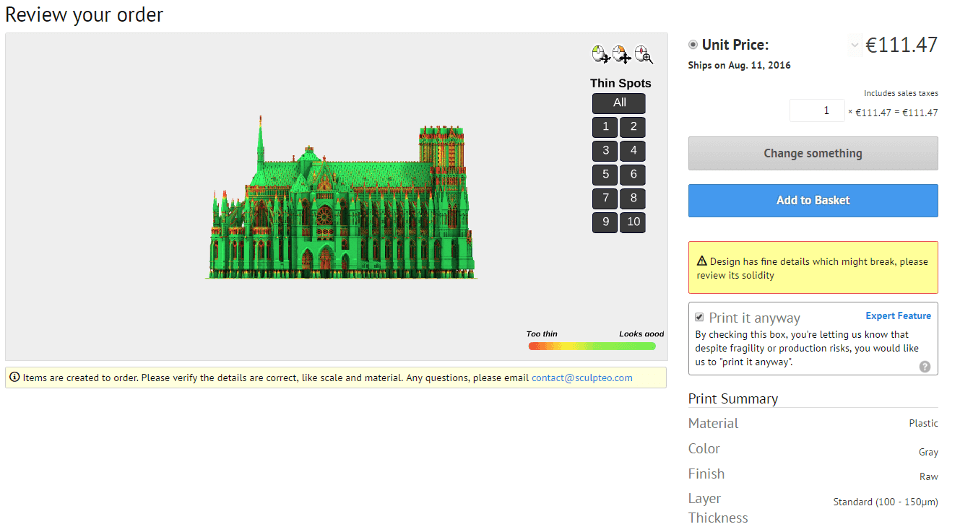View thin spot 3
960x532 pixels.
point(605,151)
